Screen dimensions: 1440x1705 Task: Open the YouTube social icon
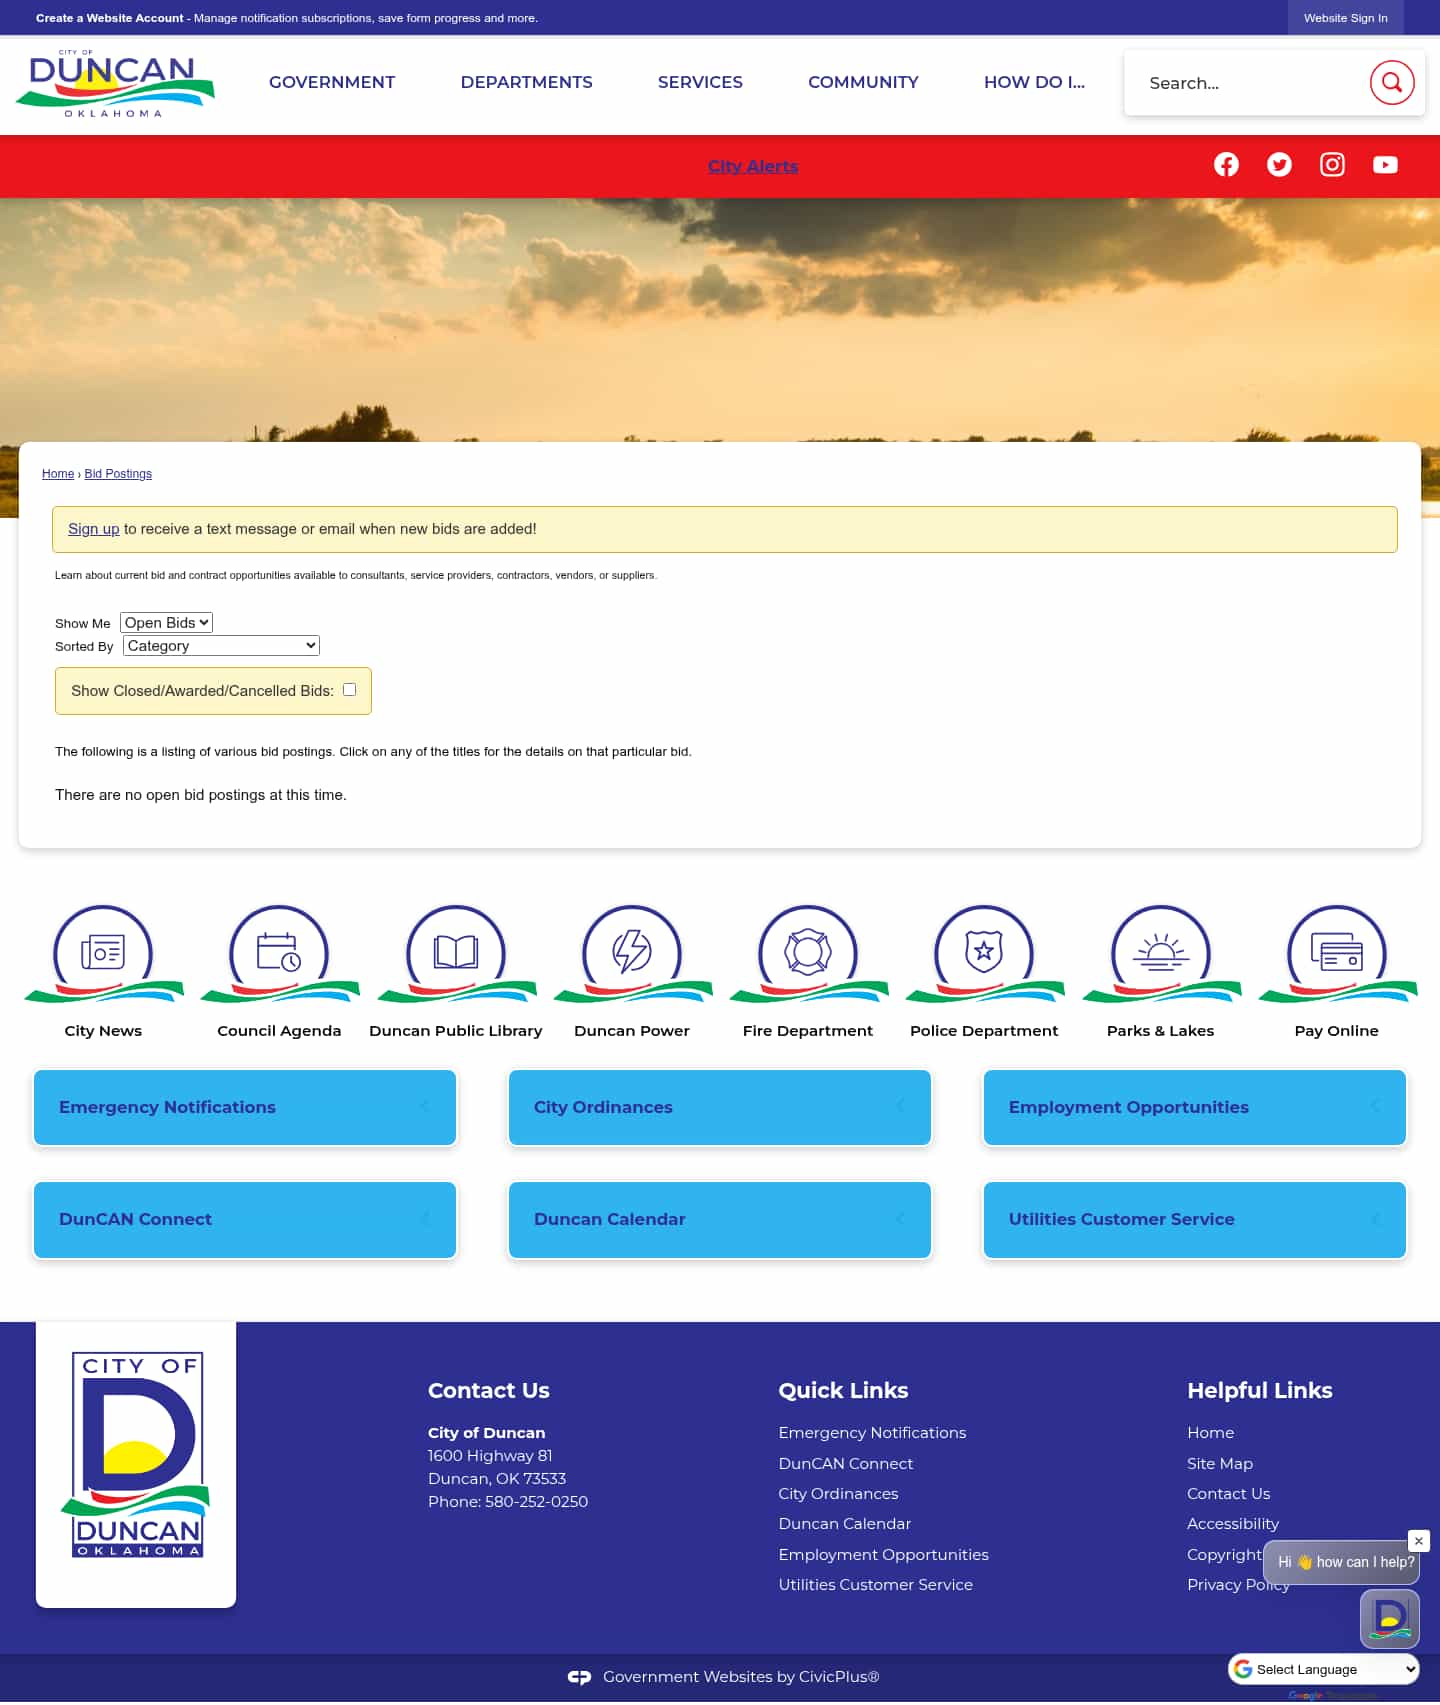coord(1385,165)
